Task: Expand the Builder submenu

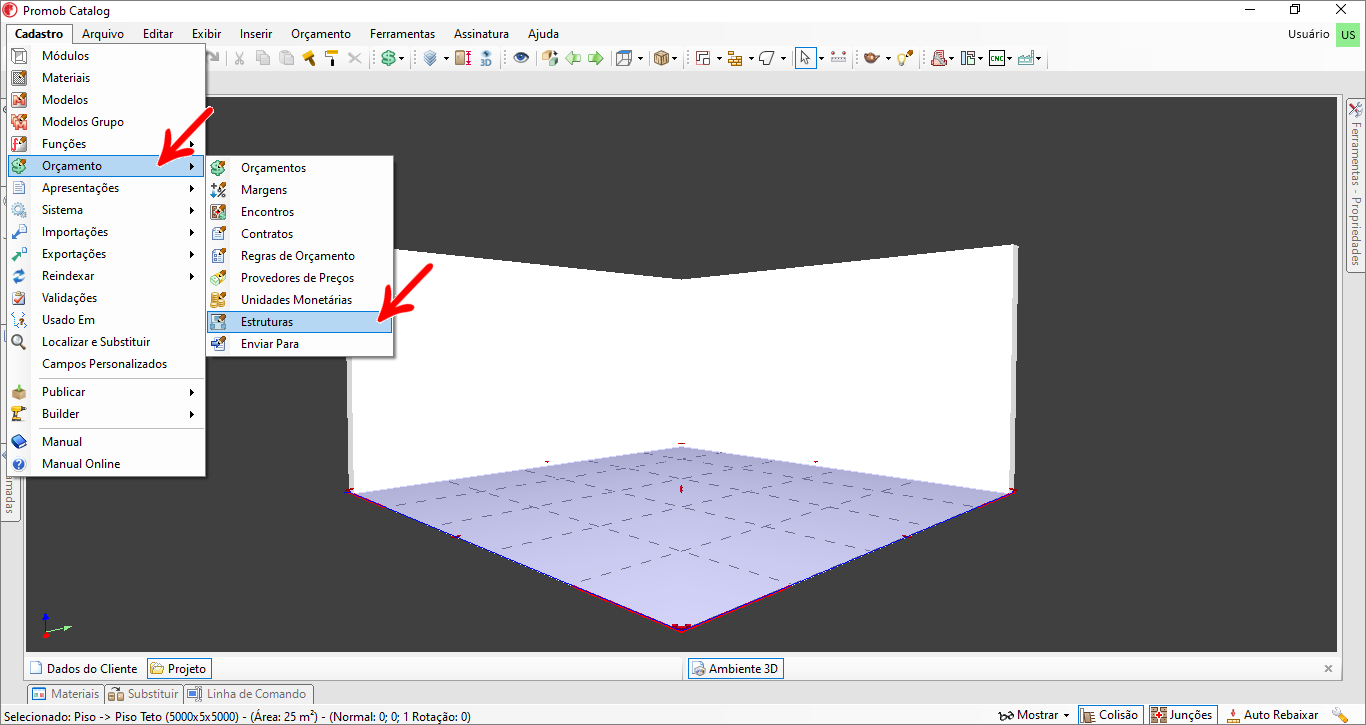Action: 106,414
